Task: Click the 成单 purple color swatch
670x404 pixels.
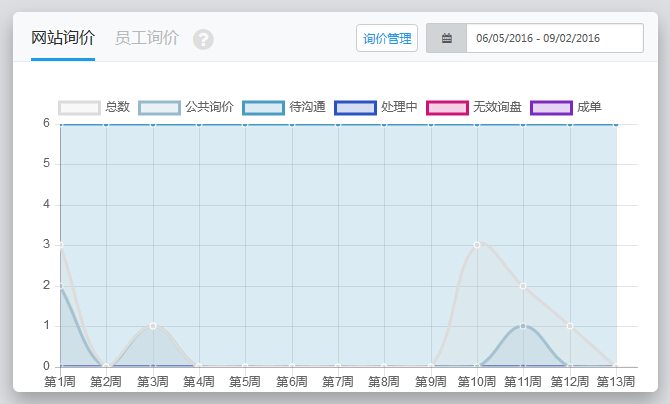Action: pos(551,107)
